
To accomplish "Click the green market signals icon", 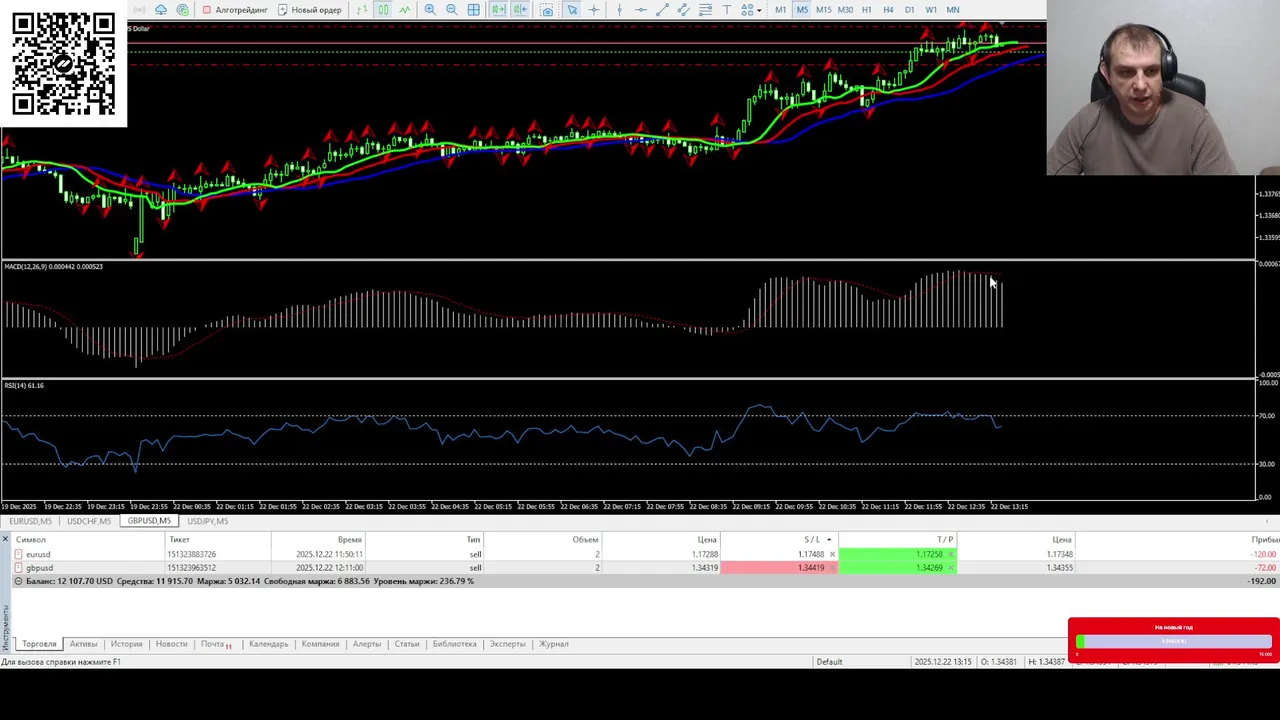I will [182, 9].
